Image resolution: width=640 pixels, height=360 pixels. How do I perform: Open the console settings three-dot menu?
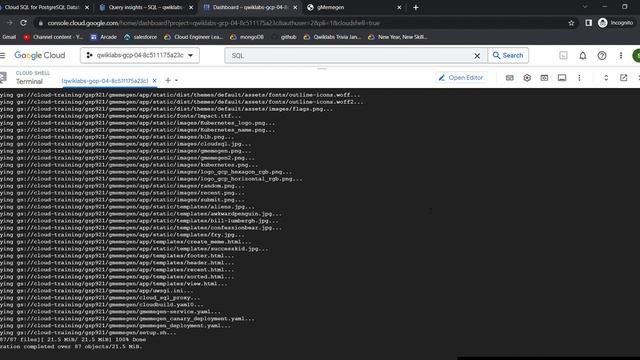click(621, 56)
